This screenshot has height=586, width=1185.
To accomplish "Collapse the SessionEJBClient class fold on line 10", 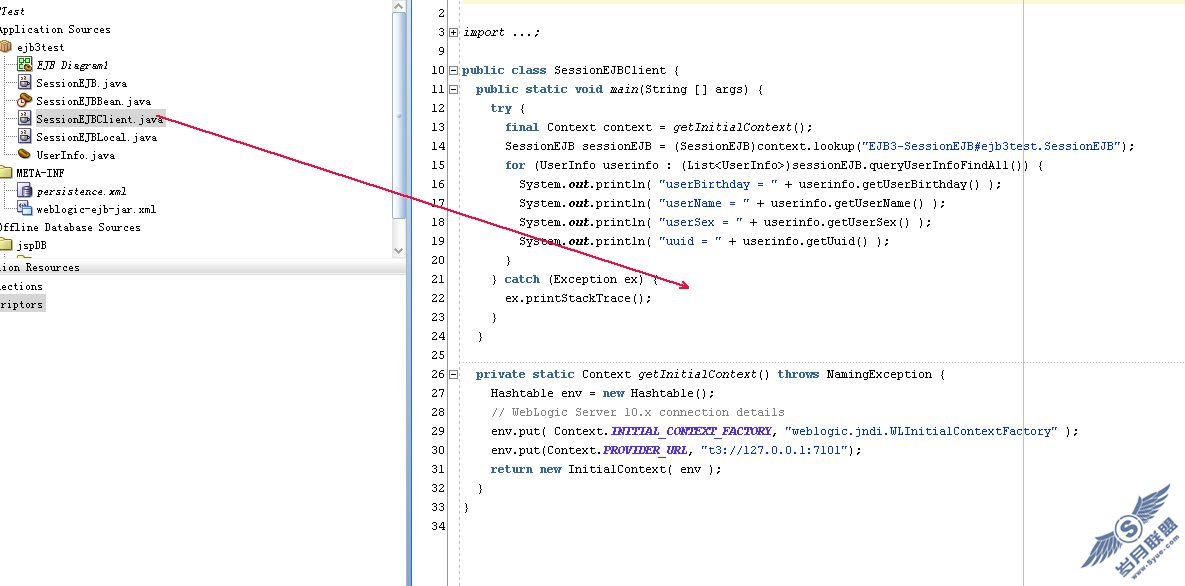I will tap(453, 70).
